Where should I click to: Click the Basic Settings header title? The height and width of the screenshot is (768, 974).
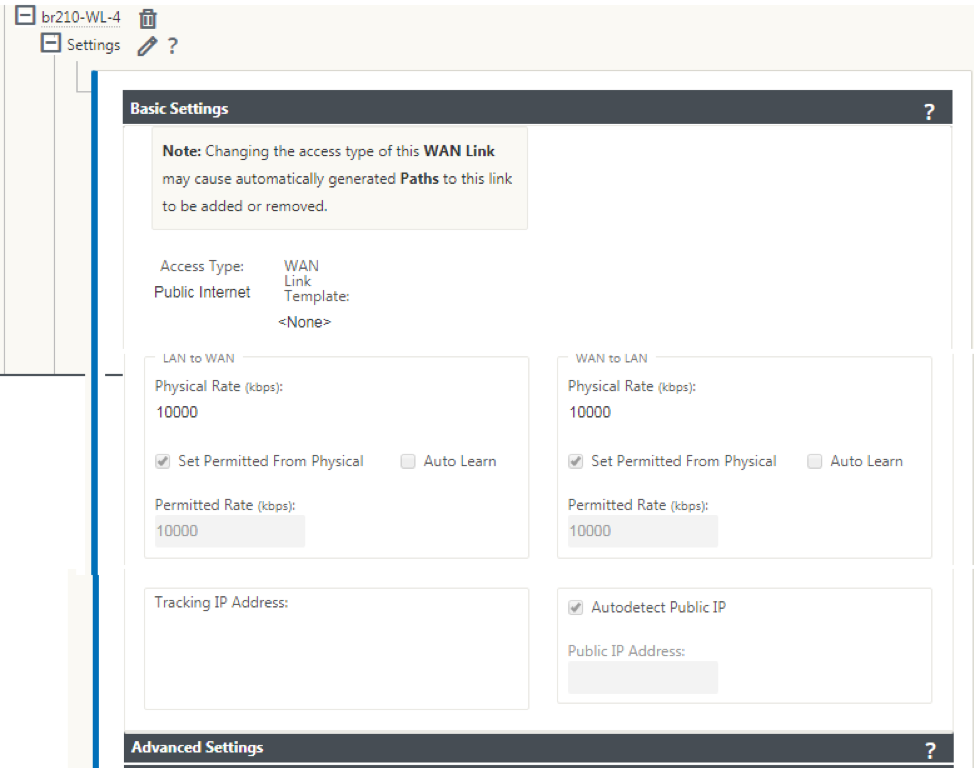180,109
